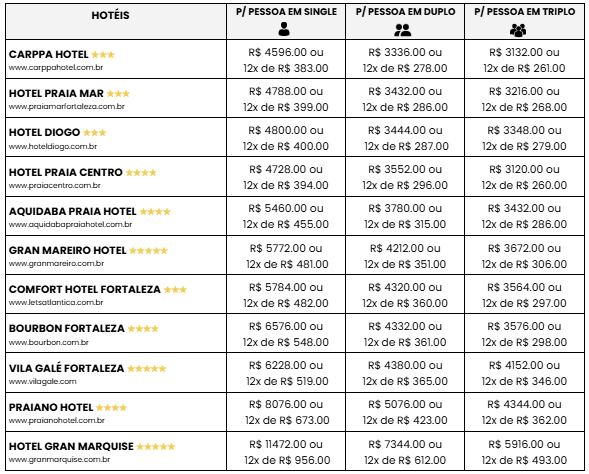The width and height of the screenshot is (589, 474).
Task: Click Gran Mareiro Hotel five-star rating
Action: coord(148,251)
